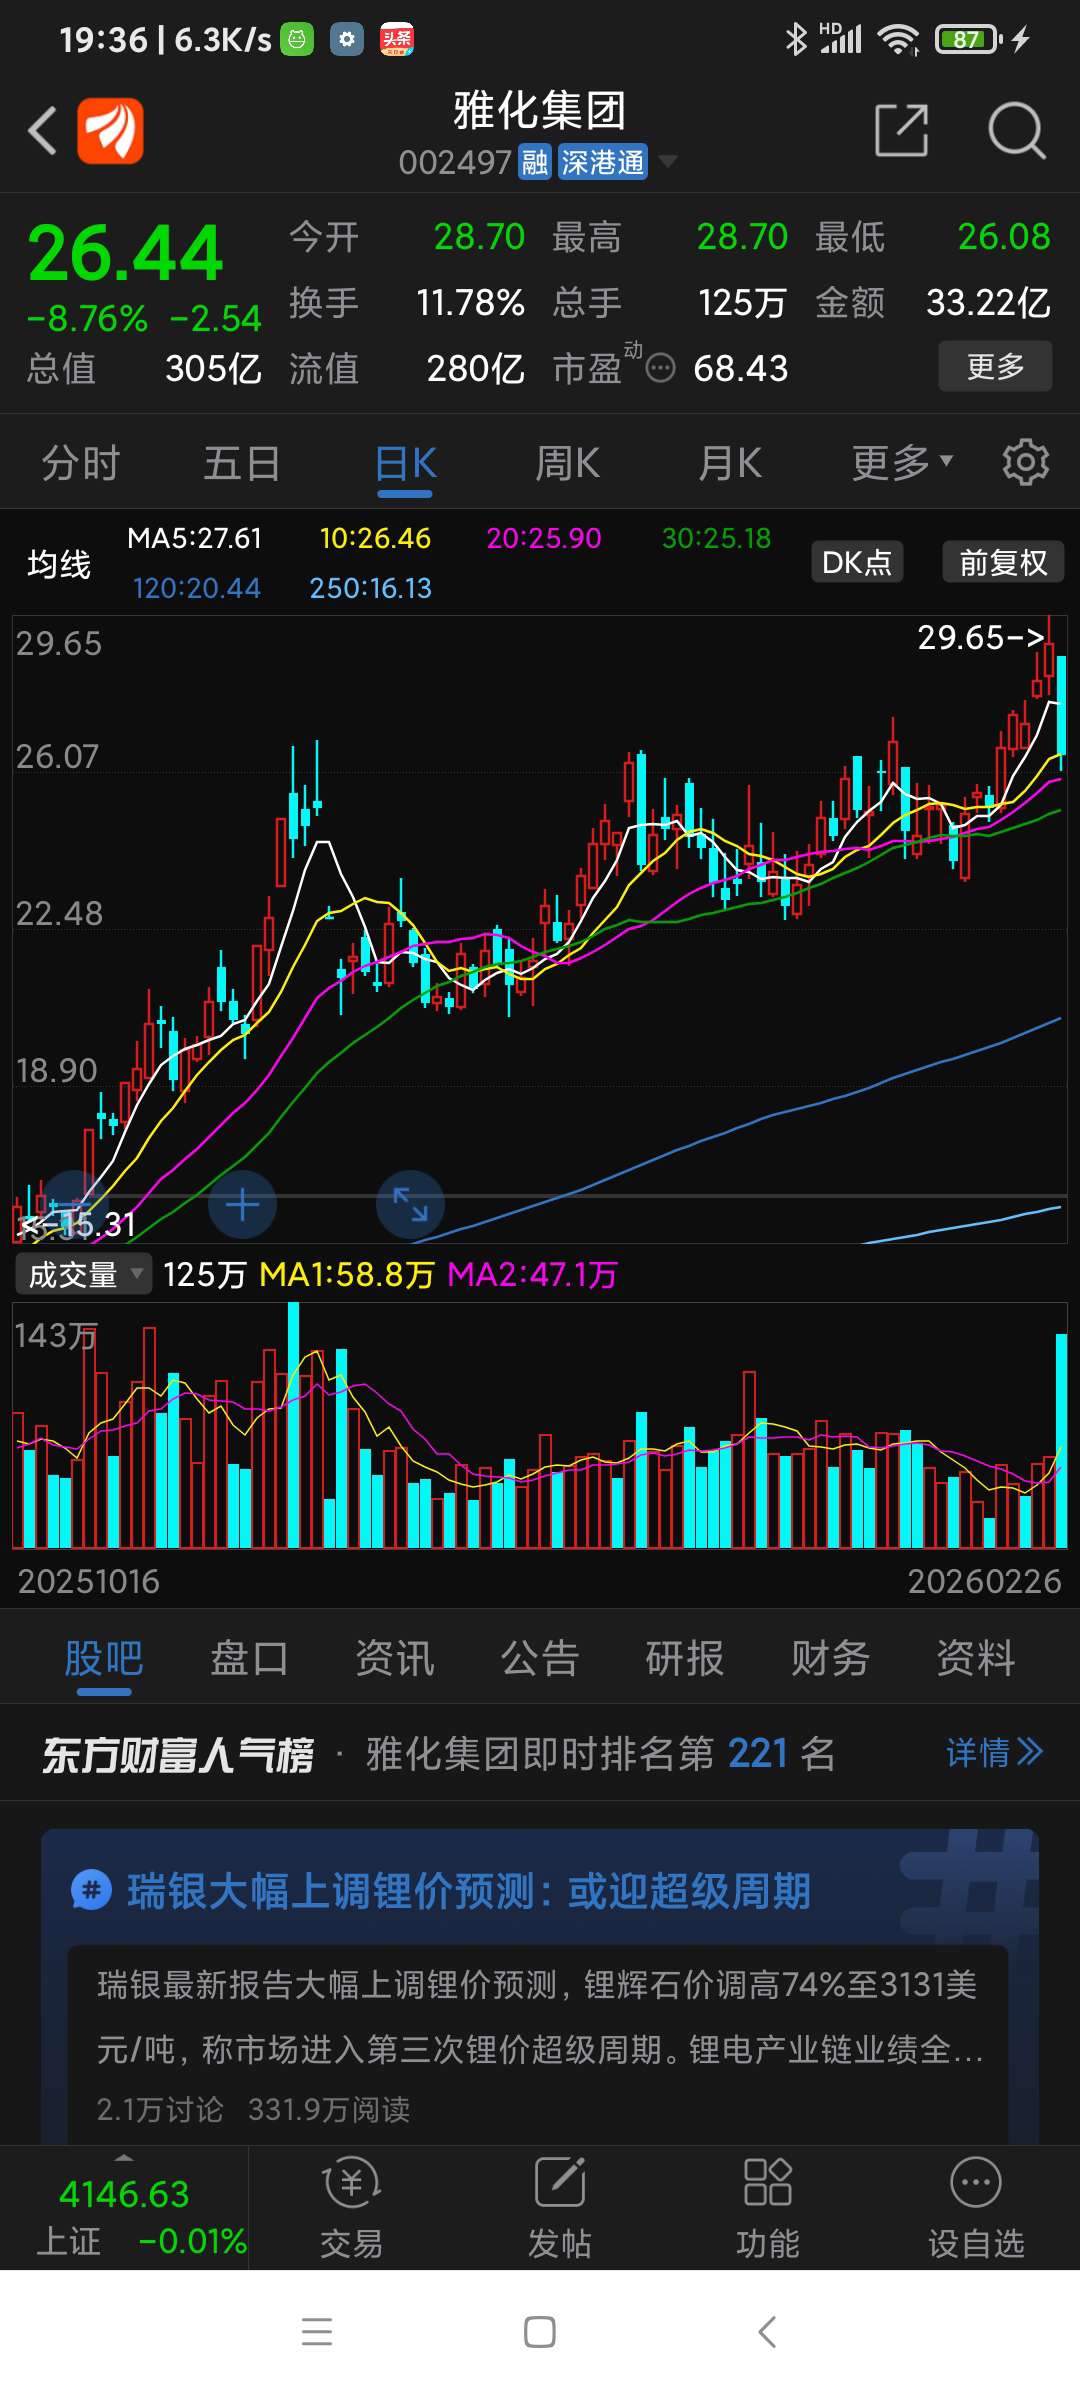The width and height of the screenshot is (1080, 2400).
Task: Tap the chart zoom-in plus icon
Action: click(x=242, y=1205)
